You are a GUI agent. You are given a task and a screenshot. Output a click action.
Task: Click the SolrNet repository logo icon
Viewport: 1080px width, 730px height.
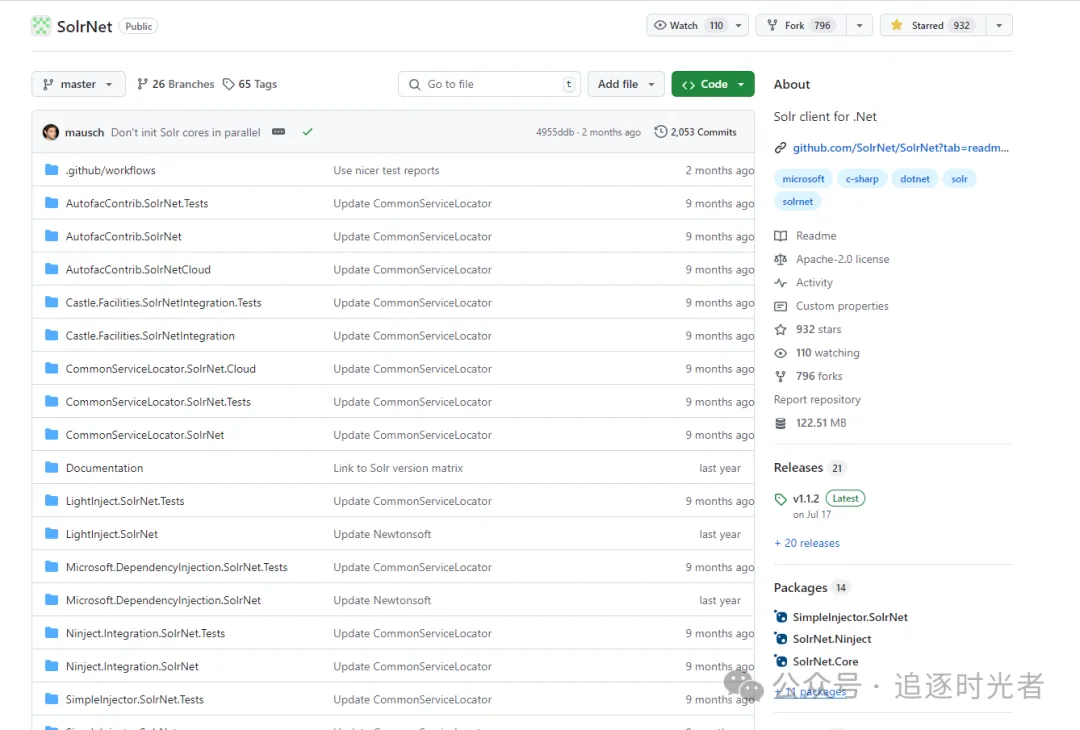tap(41, 26)
